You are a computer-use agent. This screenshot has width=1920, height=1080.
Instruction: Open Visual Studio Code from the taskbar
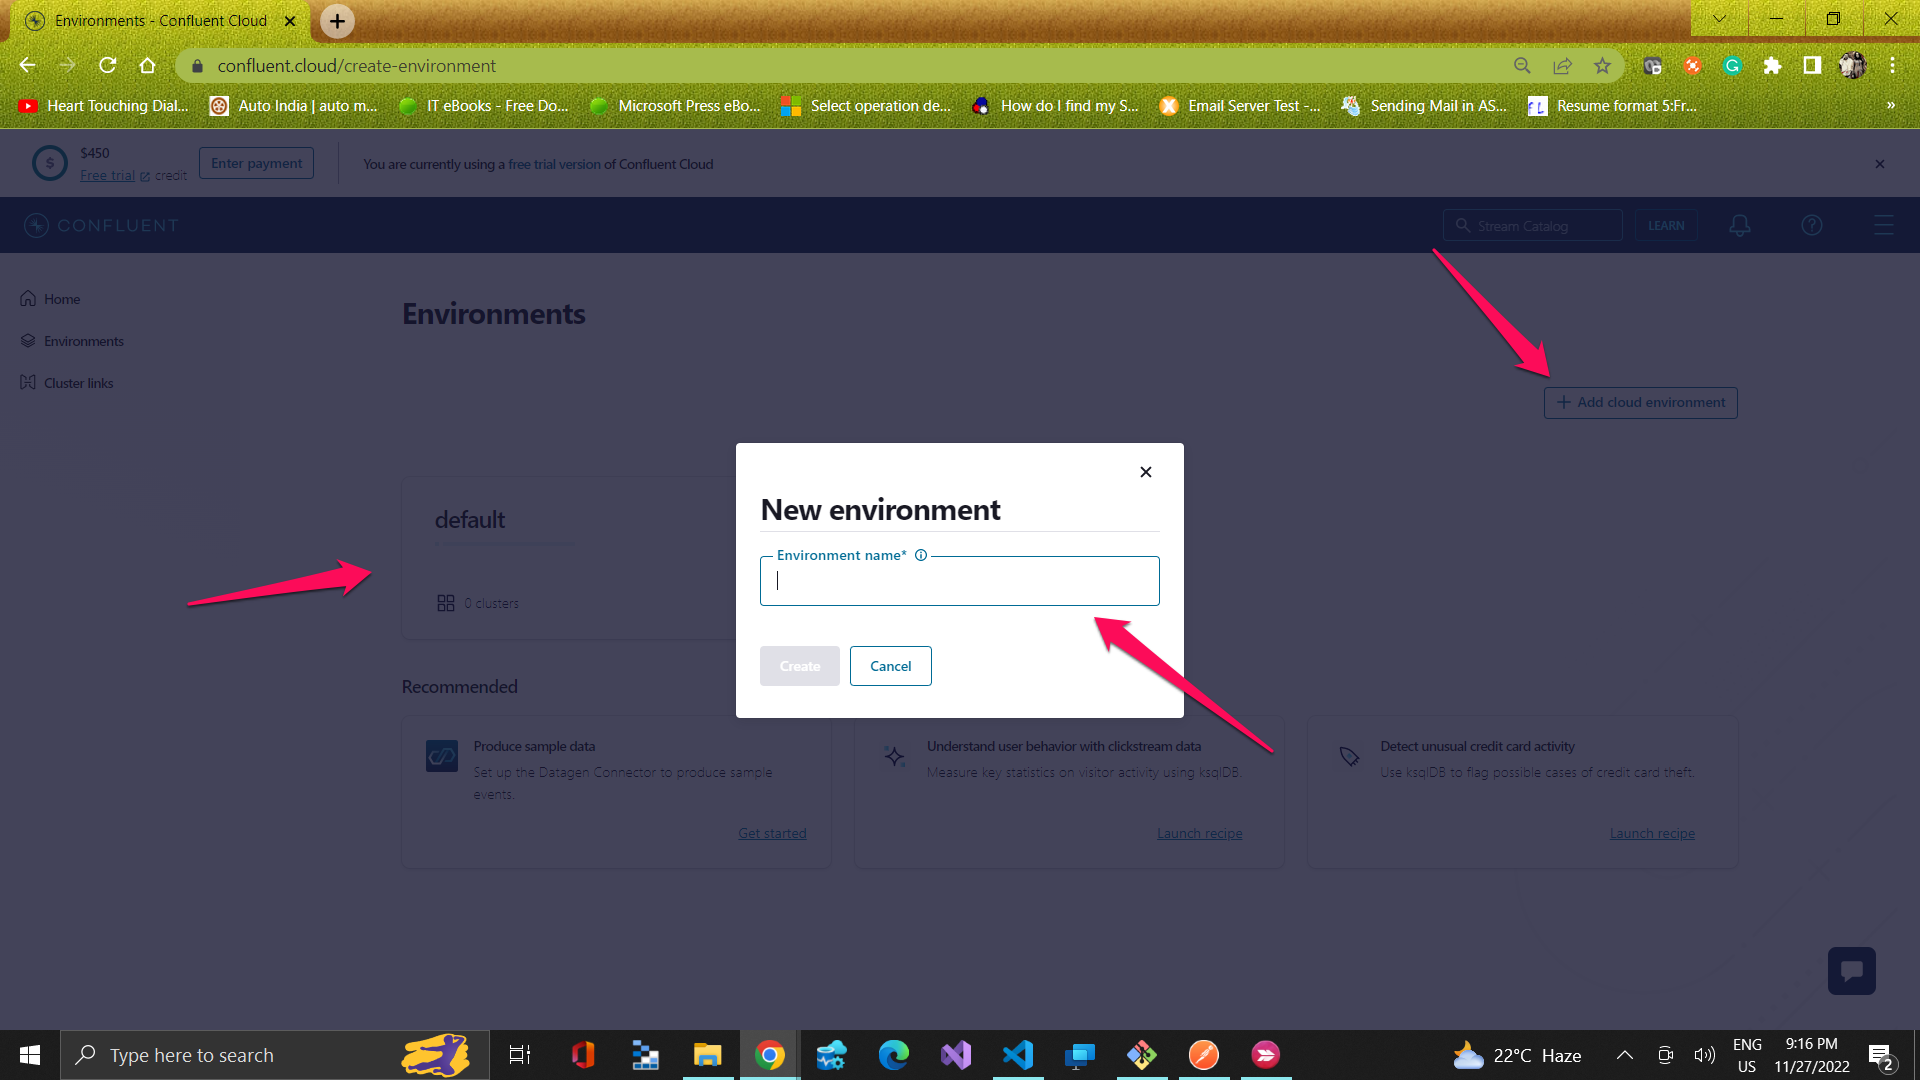(1018, 1055)
